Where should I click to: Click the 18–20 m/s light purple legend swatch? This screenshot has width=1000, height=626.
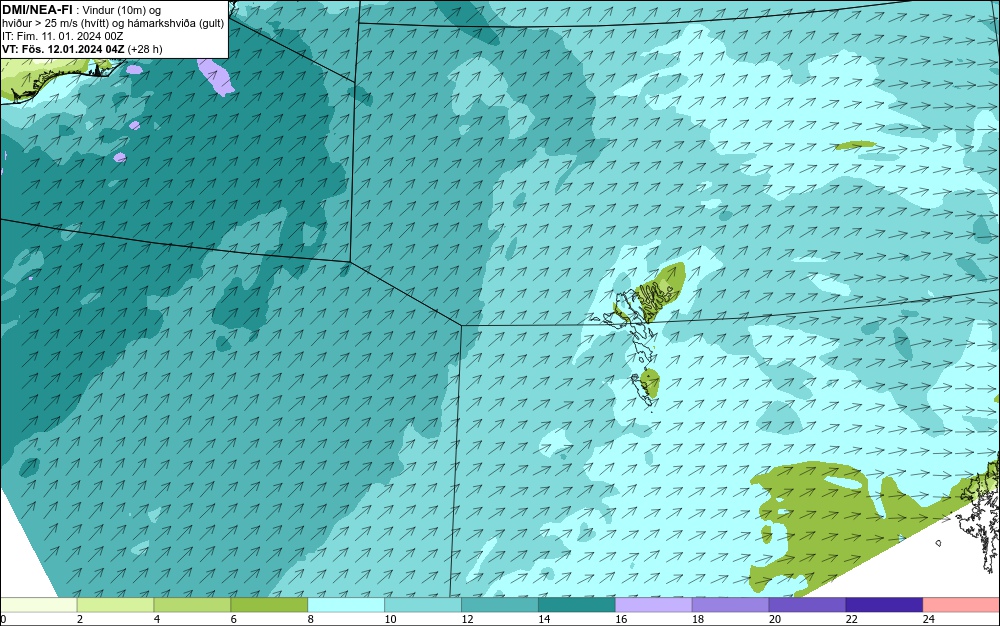[x=730, y=604]
